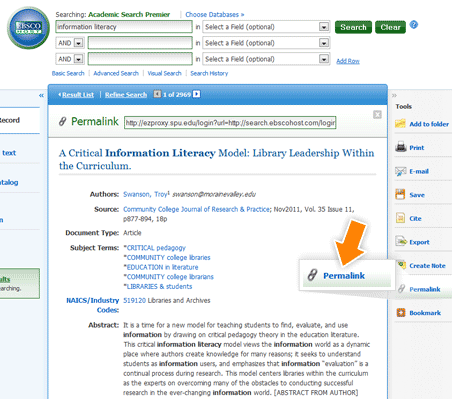
Task: Click the Add Row link
Action: pyautogui.click(x=348, y=61)
